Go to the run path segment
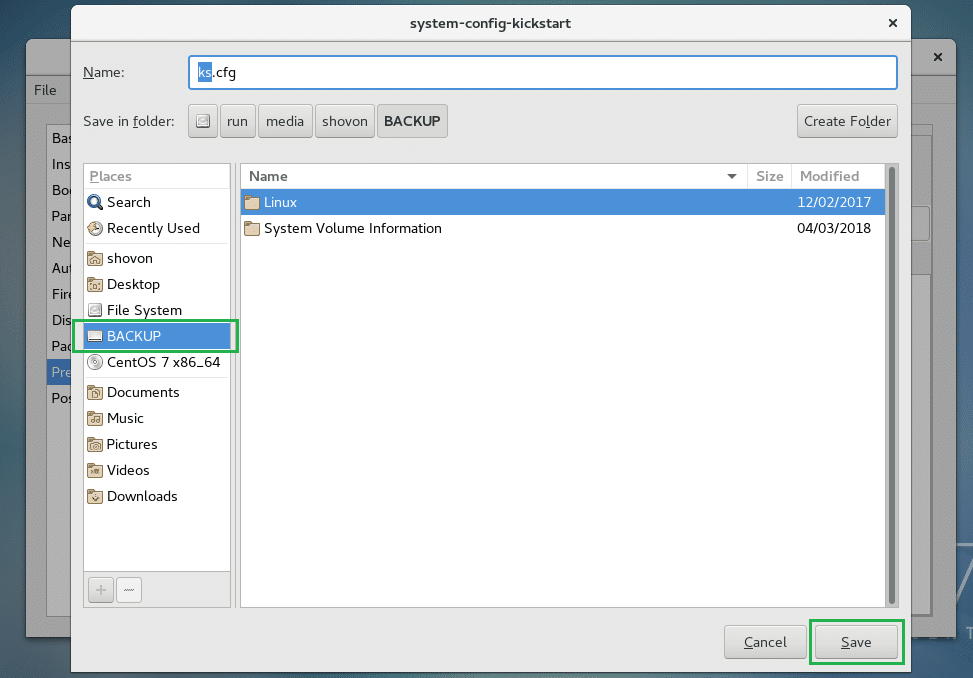This screenshot has height=678, width=973. pos(238,121)
